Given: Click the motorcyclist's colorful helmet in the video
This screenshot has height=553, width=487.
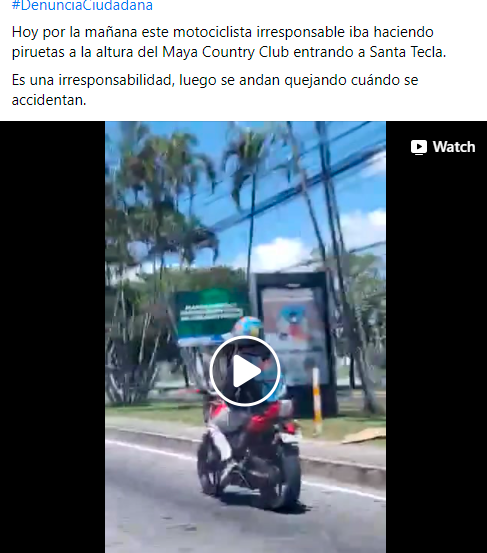Looking at the screenshot, I should 248,327.
